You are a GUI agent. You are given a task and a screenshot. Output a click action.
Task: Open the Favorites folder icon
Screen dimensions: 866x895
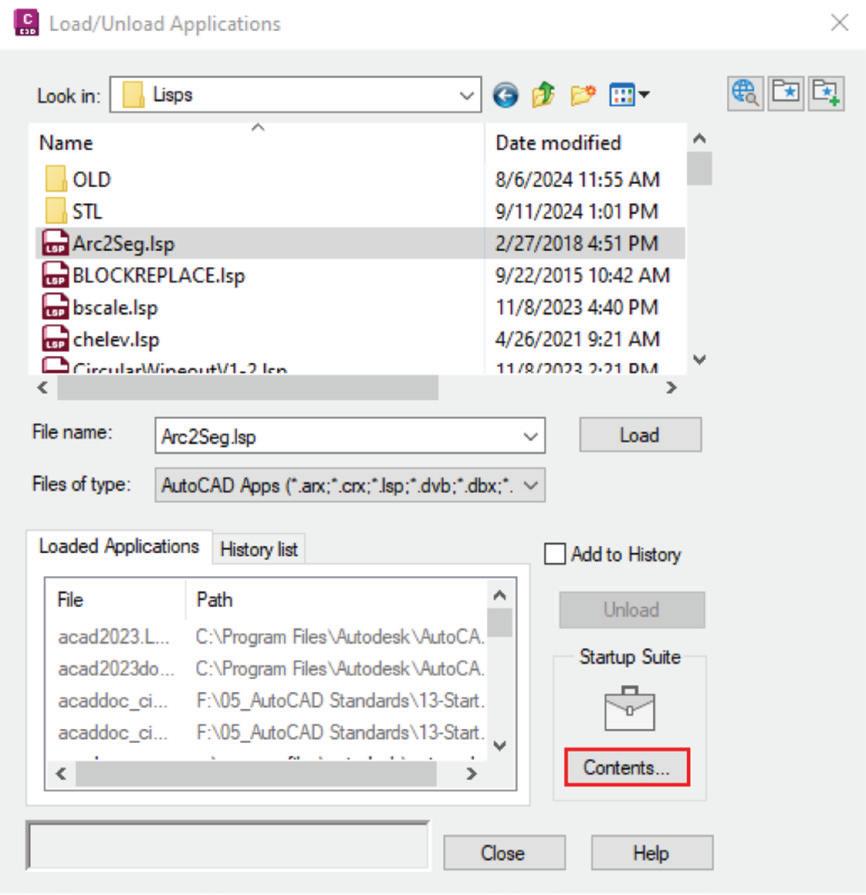click(x=786, y=93)
